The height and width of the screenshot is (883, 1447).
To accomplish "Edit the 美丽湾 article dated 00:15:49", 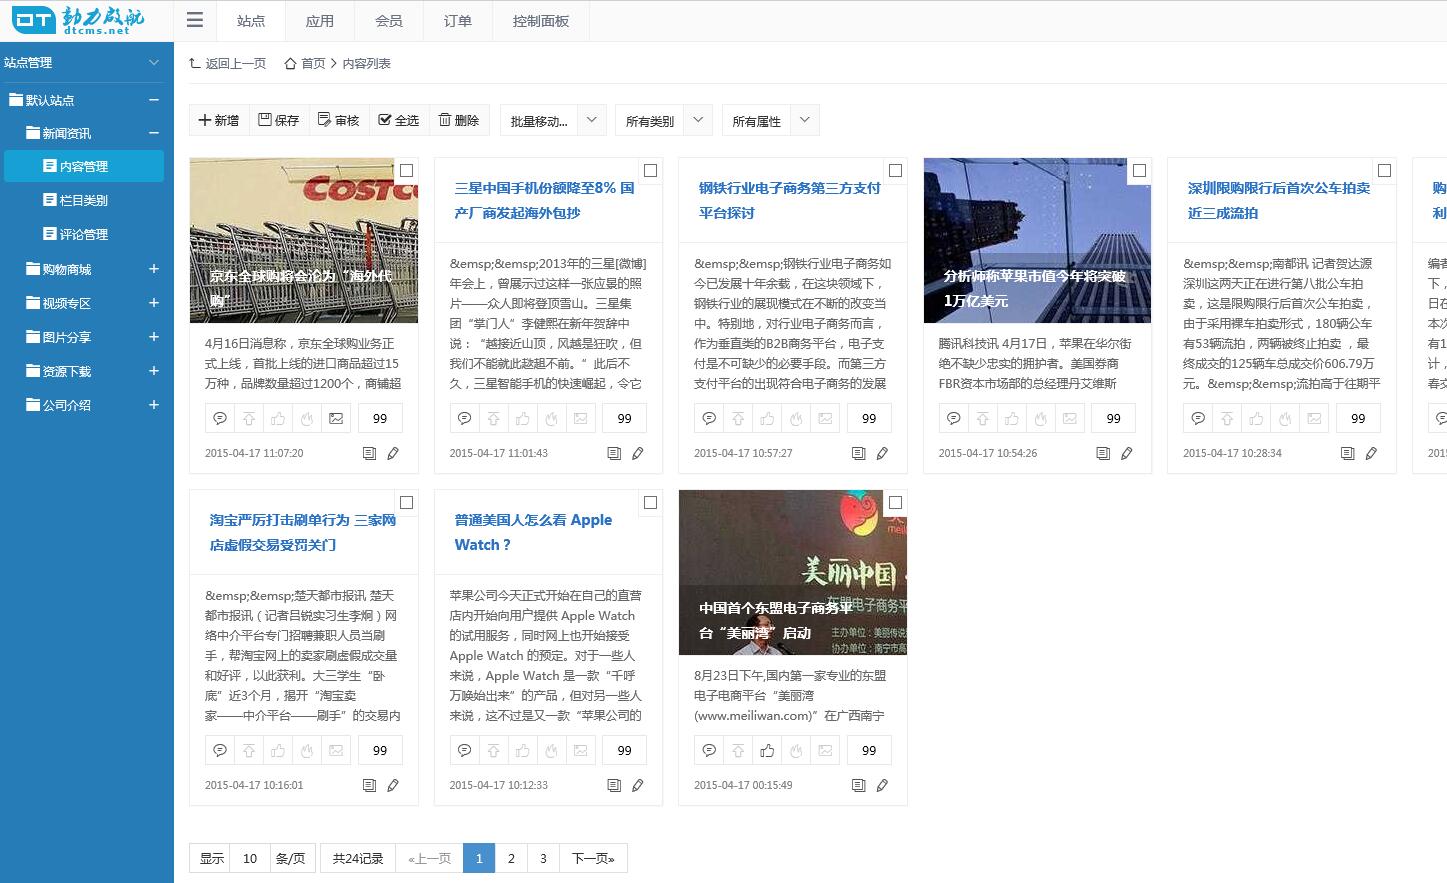I will (x=882, y=785).
